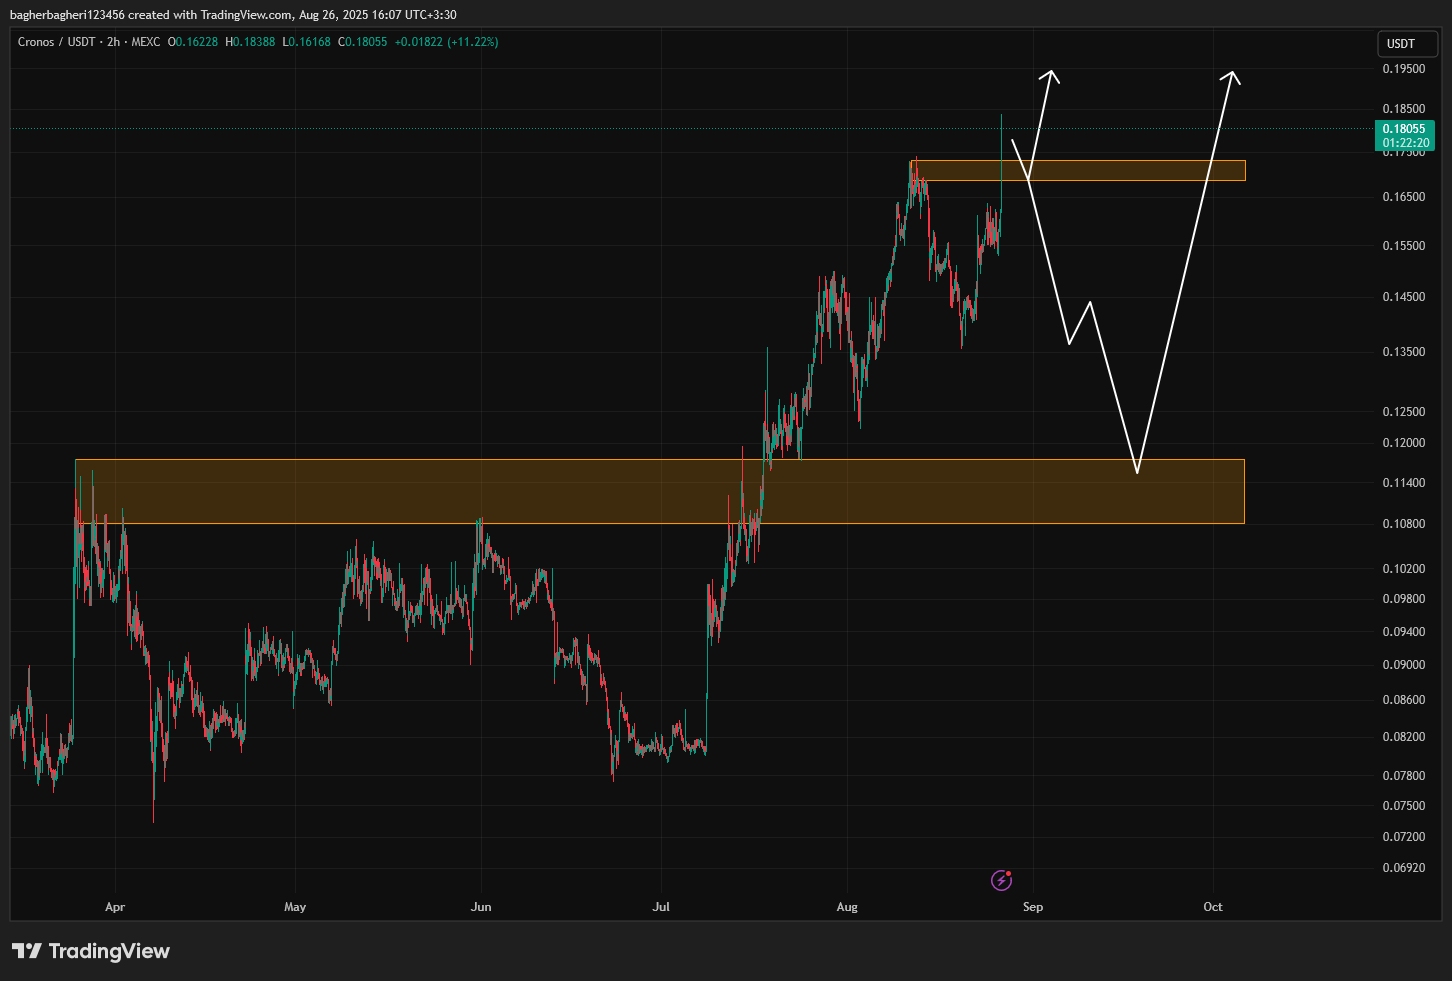Click the purple lightning event icon
Image resolution: width=1452 pixels, height=981 pixels.
tap(1001, 880)
